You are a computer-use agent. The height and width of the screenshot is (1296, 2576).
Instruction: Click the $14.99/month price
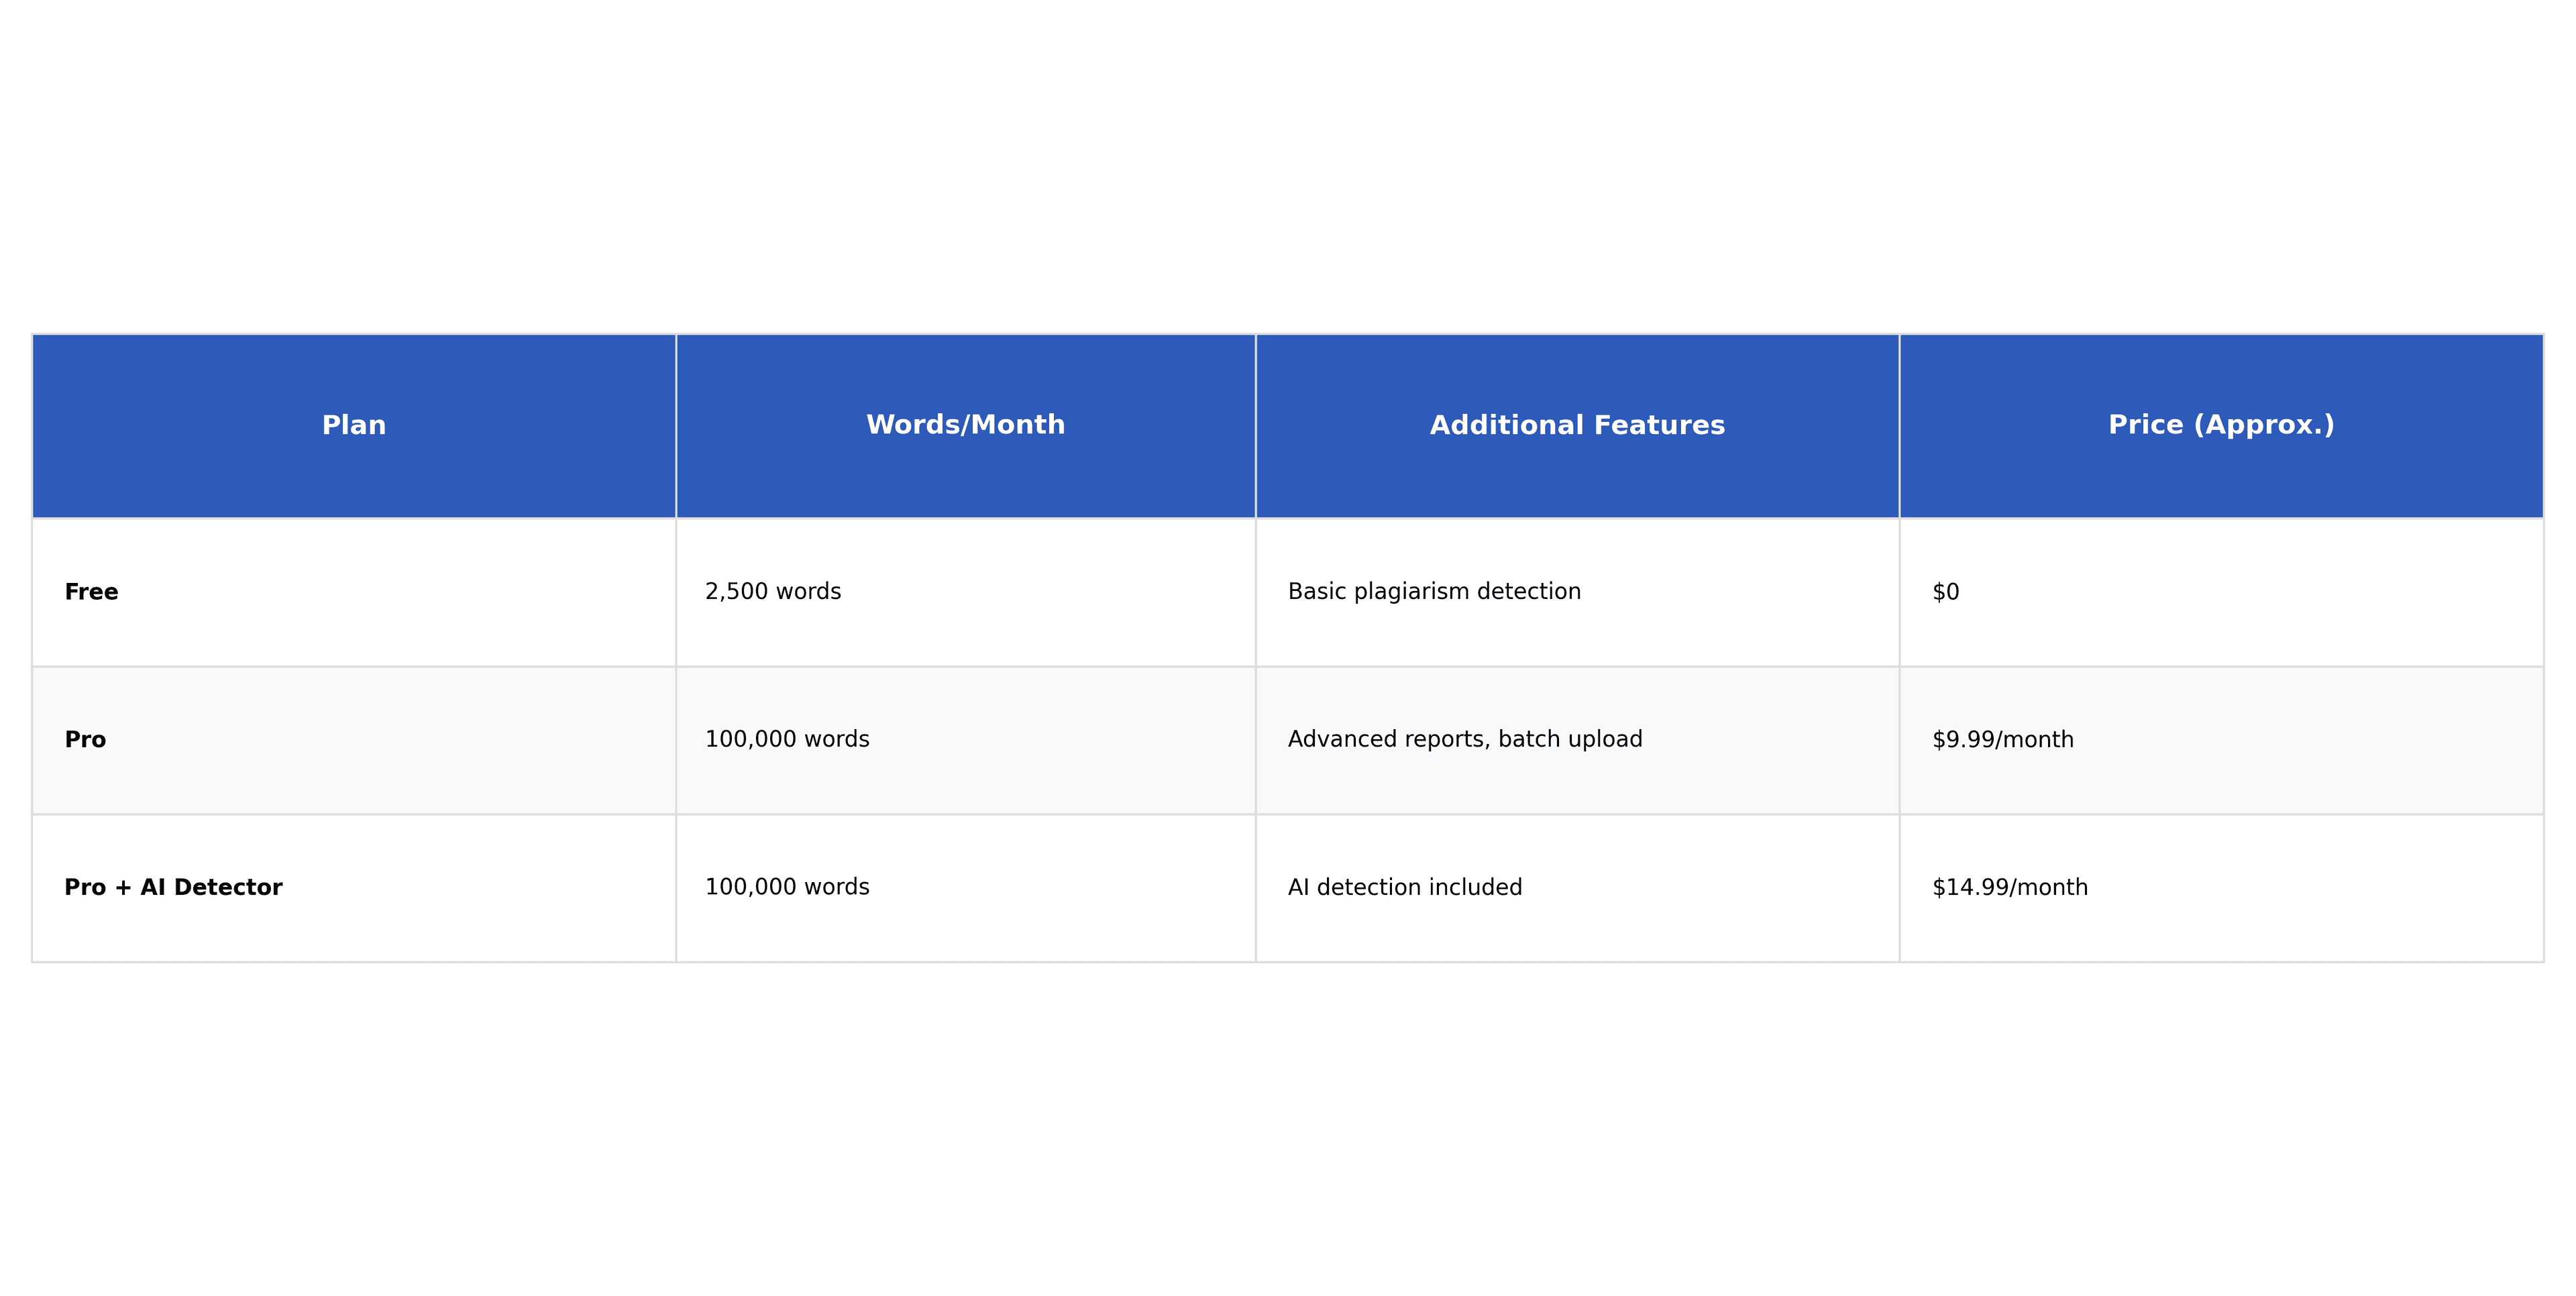click(x=2010, y=888)
